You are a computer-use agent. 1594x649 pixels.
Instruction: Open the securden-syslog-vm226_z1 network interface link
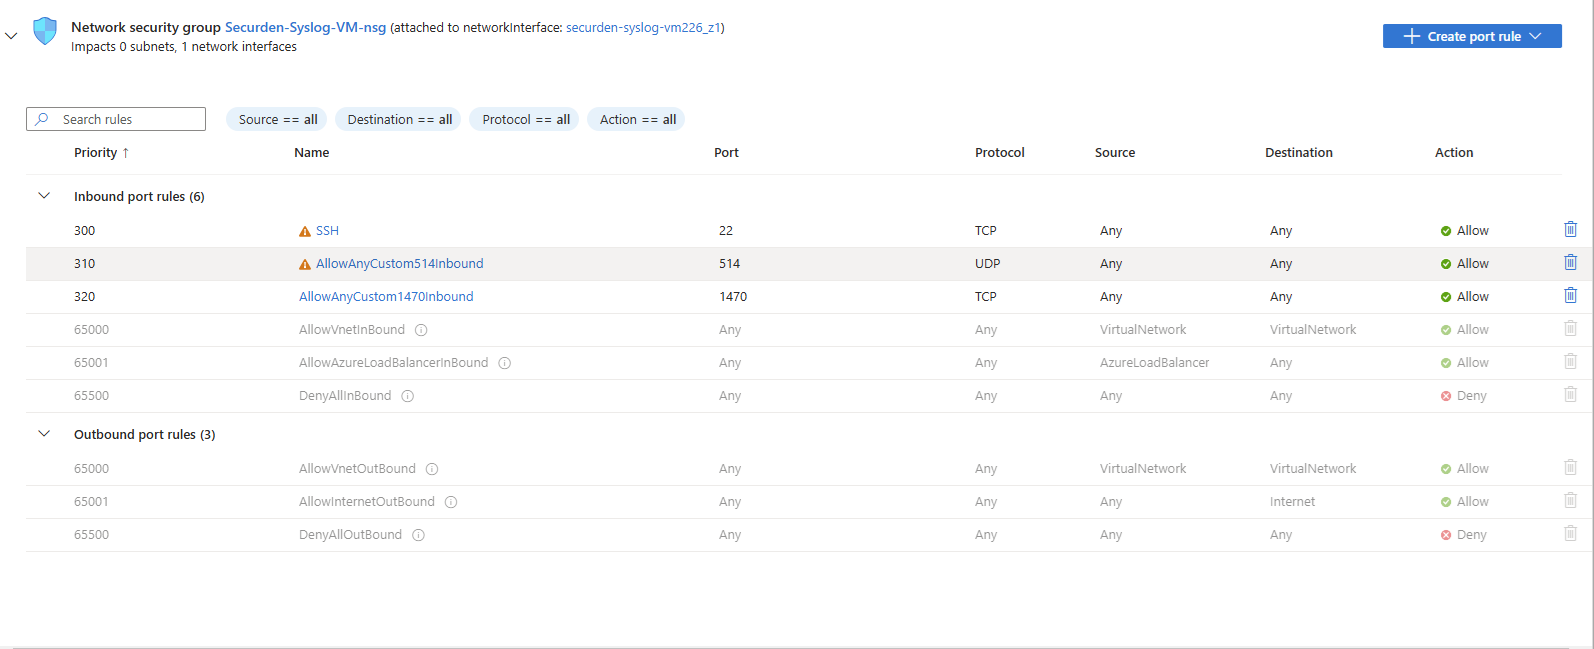[643, 27]
